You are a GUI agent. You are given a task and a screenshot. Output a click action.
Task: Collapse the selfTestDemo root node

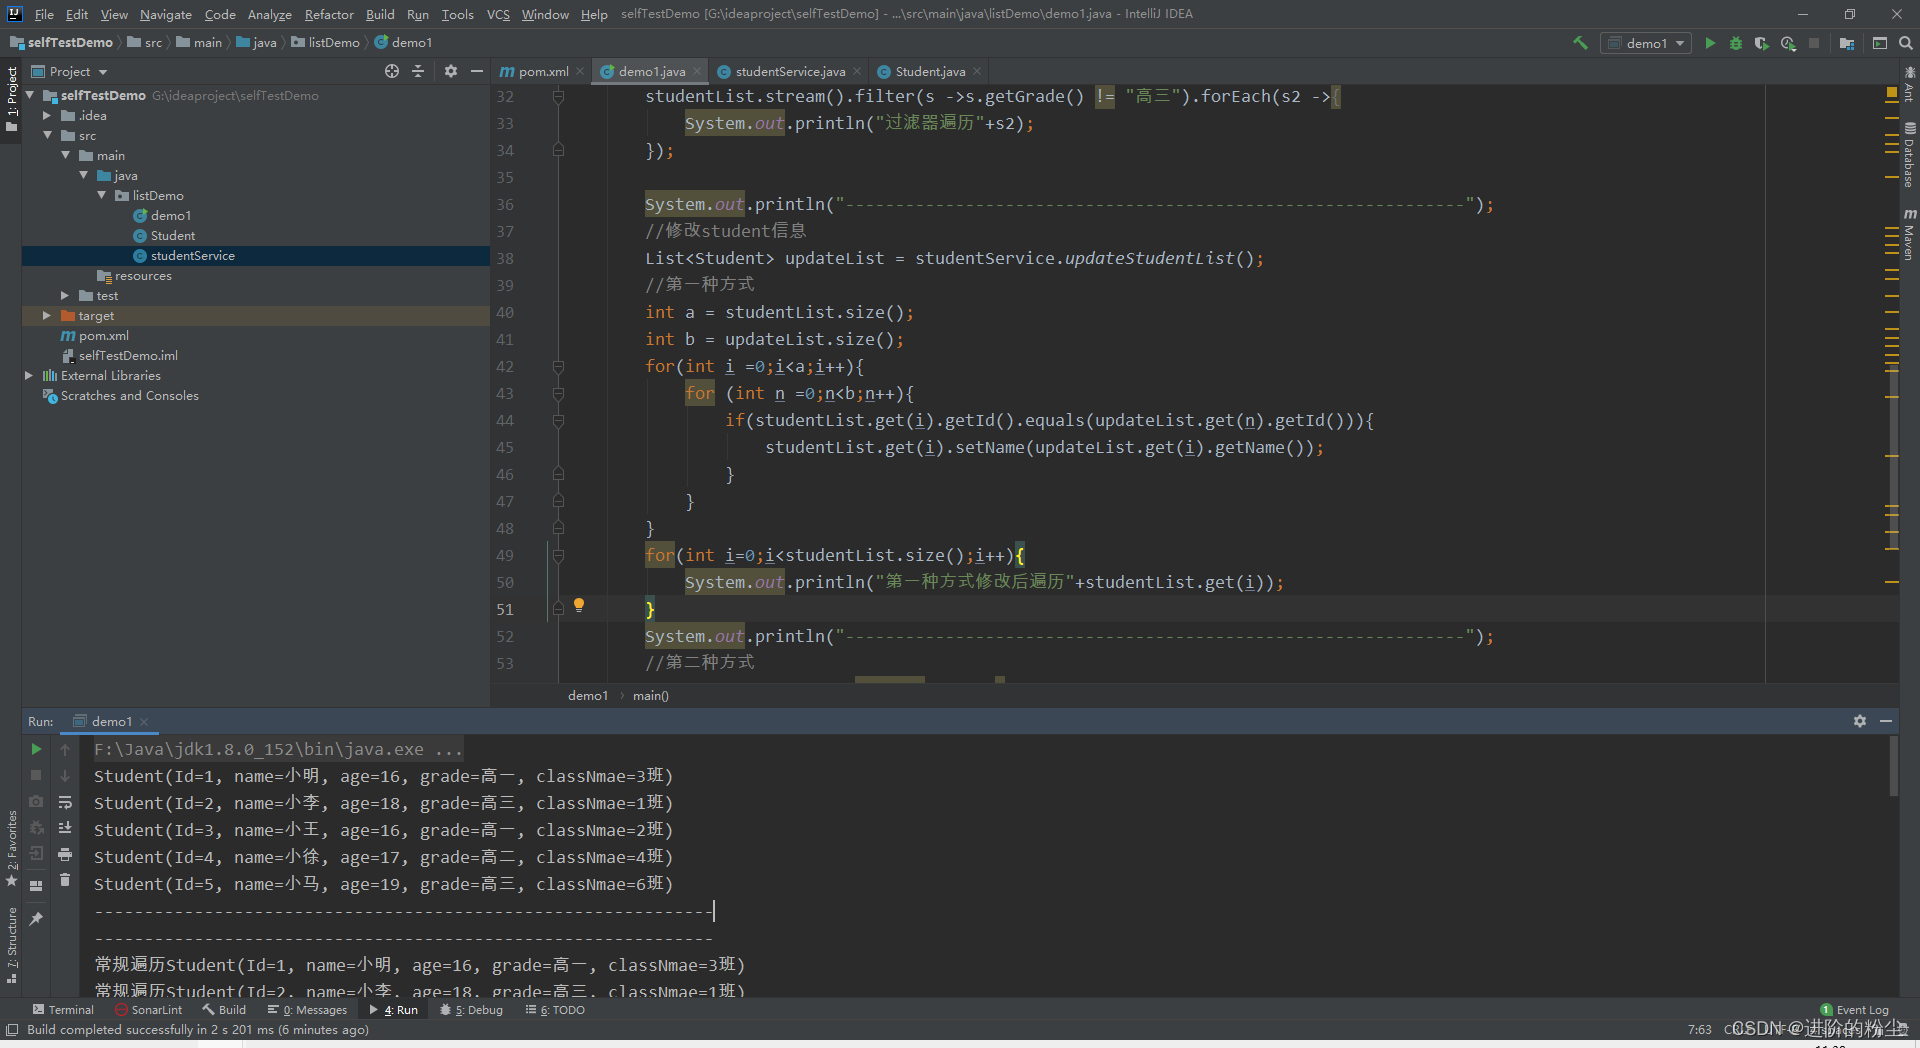(30, 95)
